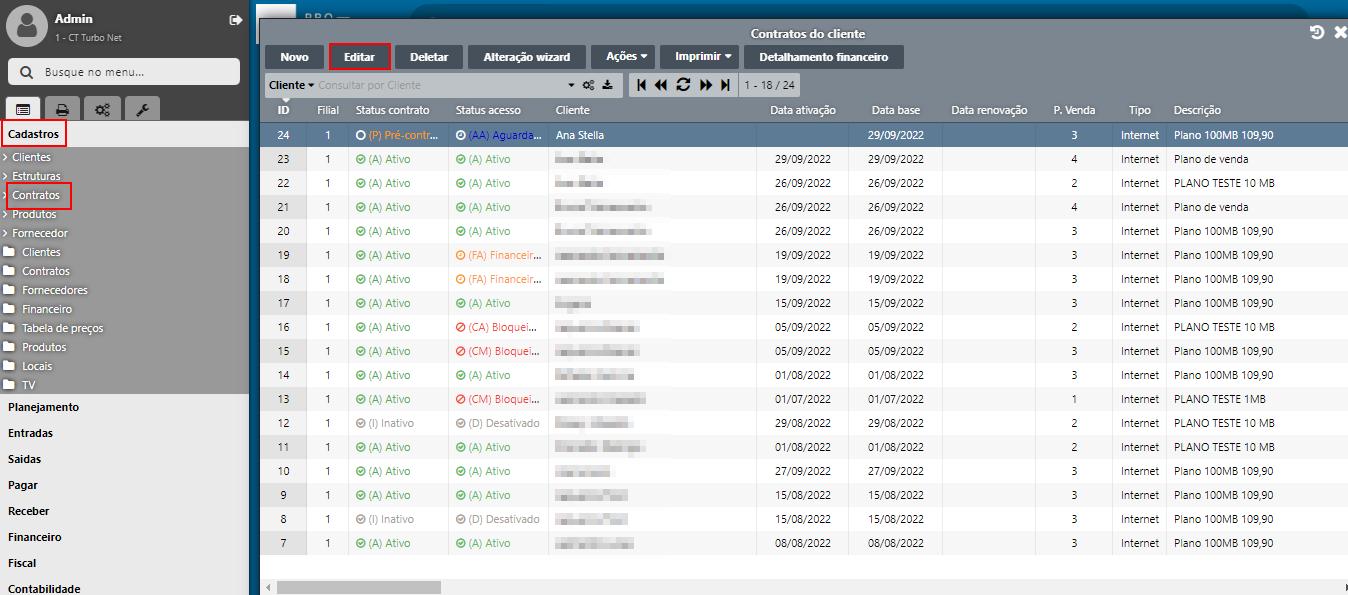
Task: Click the history icon in window header
Action: 1317,33
